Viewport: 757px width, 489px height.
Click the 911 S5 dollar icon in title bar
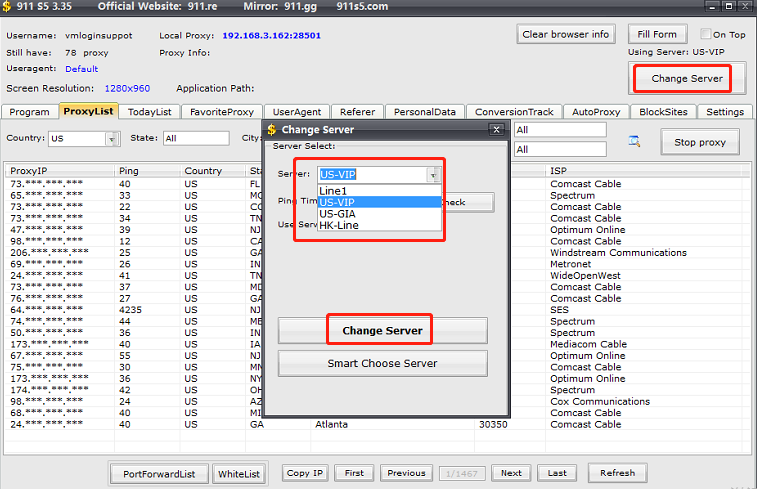tap(9, 7)
